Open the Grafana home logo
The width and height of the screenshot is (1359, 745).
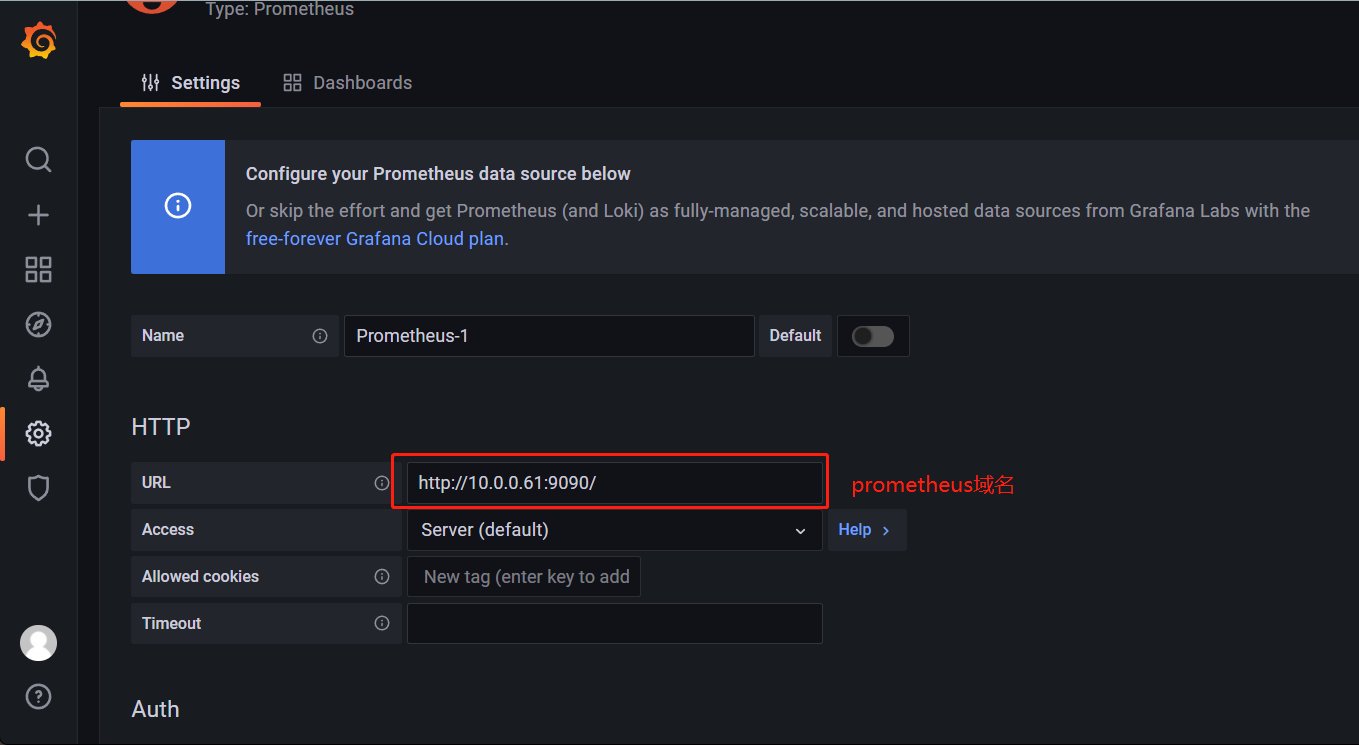click(x=38, y=40)
